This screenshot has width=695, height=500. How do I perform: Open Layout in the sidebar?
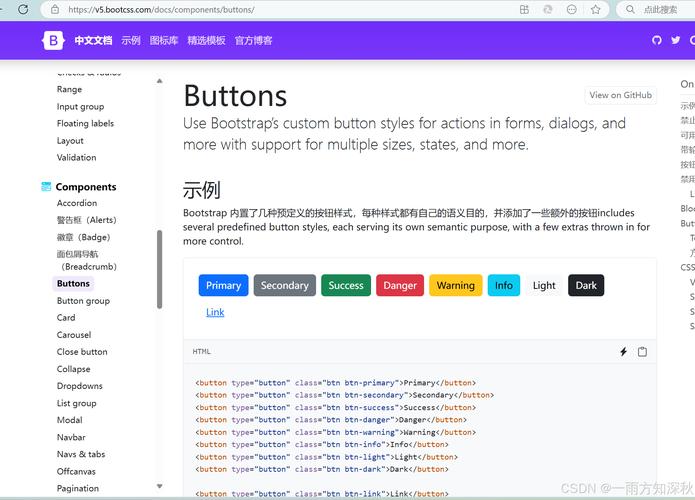(70, 141)
